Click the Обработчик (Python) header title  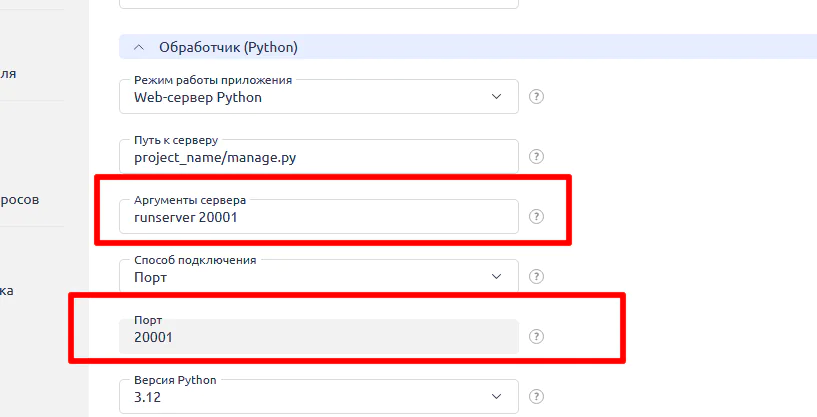(228, 47)
